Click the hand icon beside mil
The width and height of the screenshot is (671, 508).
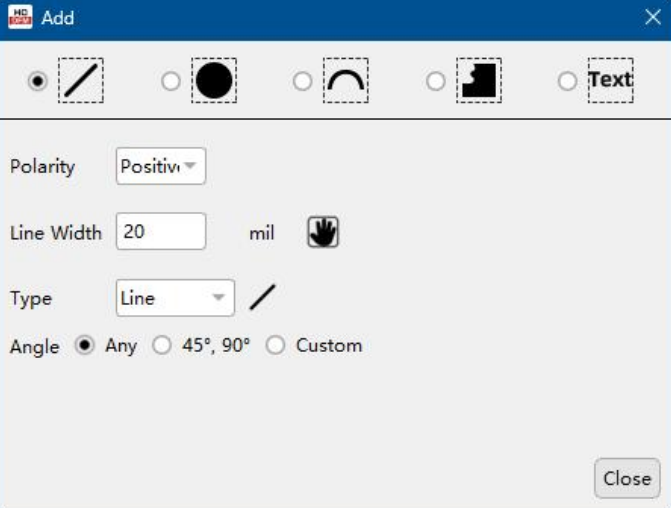click(323, 233)
